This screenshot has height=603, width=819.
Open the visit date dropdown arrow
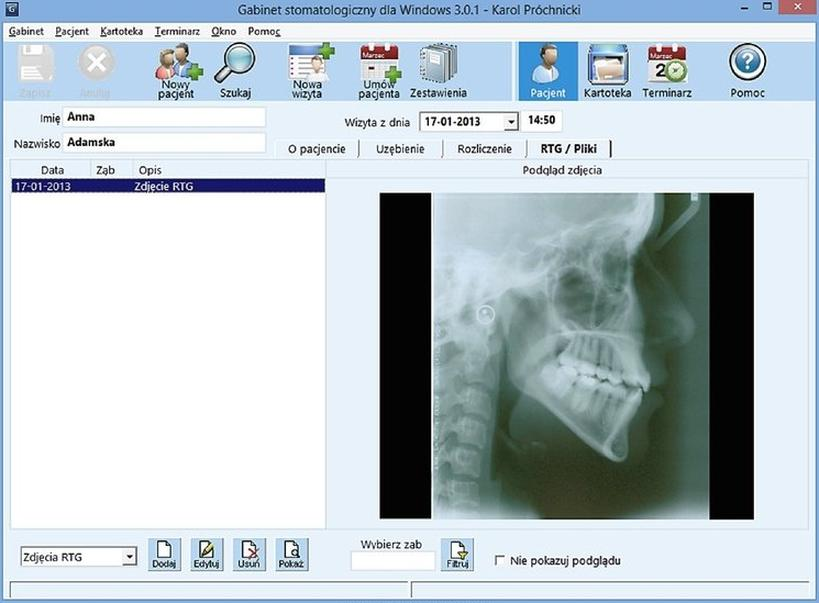pyautogui.click(x=510, y=122)
